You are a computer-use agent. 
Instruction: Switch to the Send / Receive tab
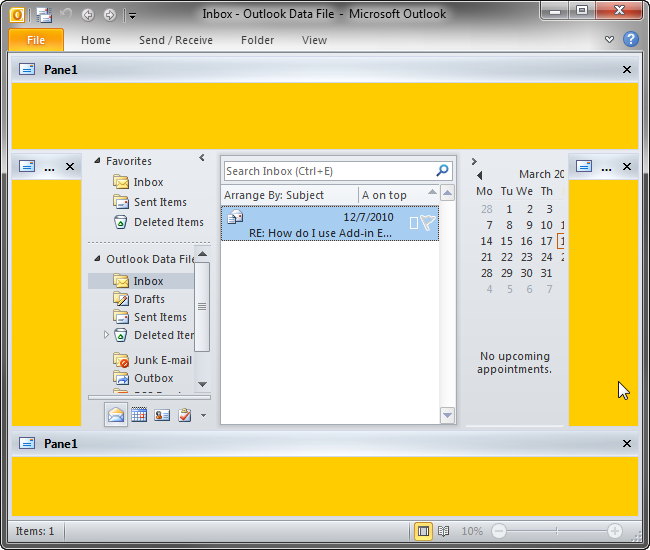click(176, 40)
